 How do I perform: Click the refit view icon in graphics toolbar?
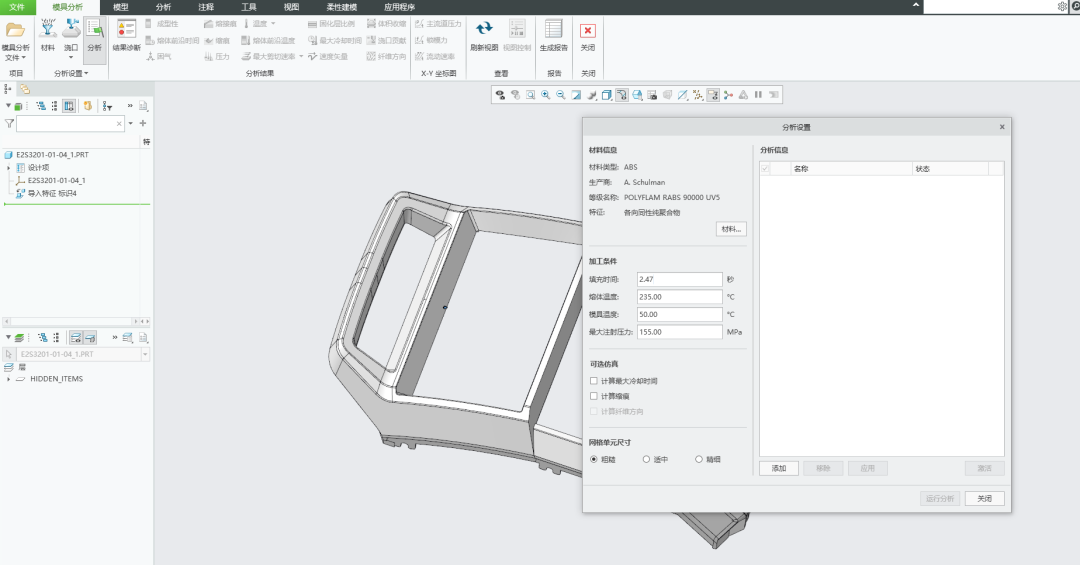tap(530, 95)
